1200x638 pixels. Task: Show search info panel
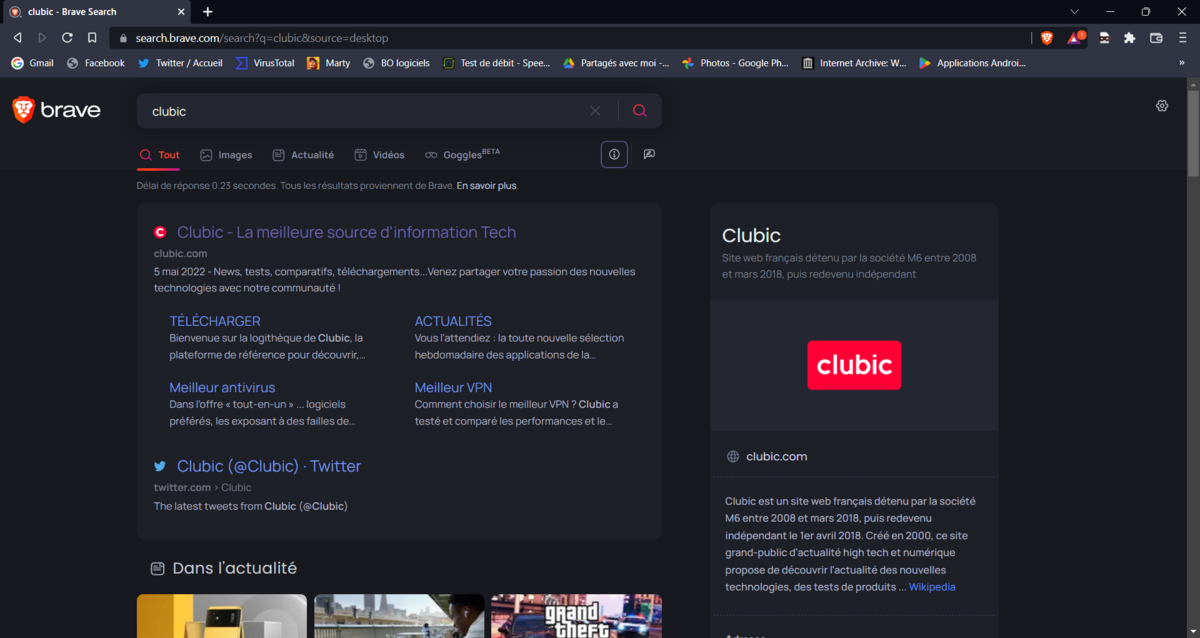coord(614,155)
